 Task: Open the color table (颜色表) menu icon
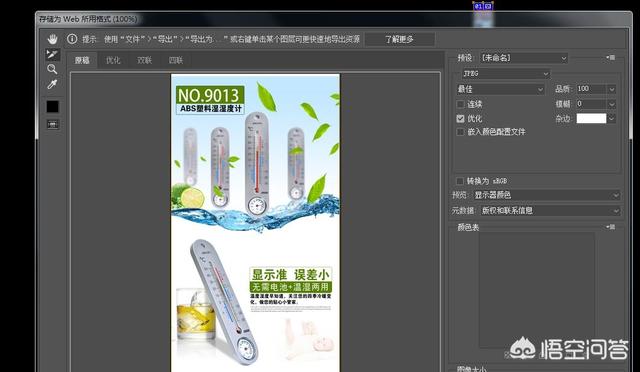[x=611, y=227]
